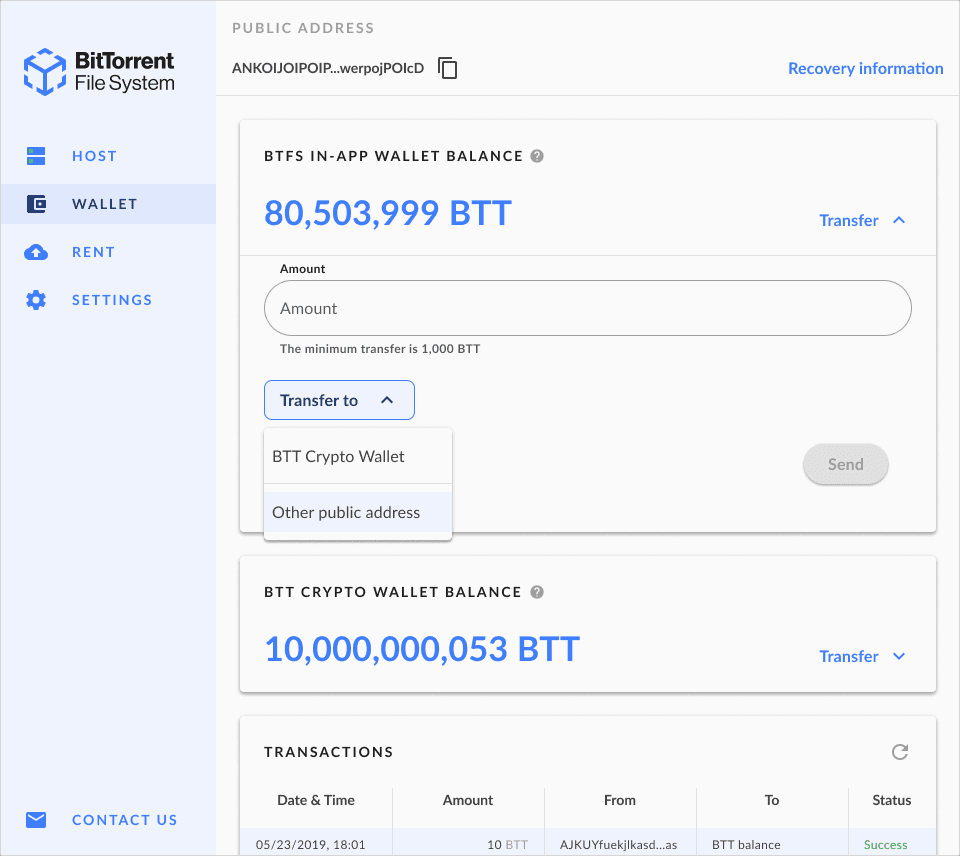Refresh the transactions list

pyautogui.click(x=899, y=751)
